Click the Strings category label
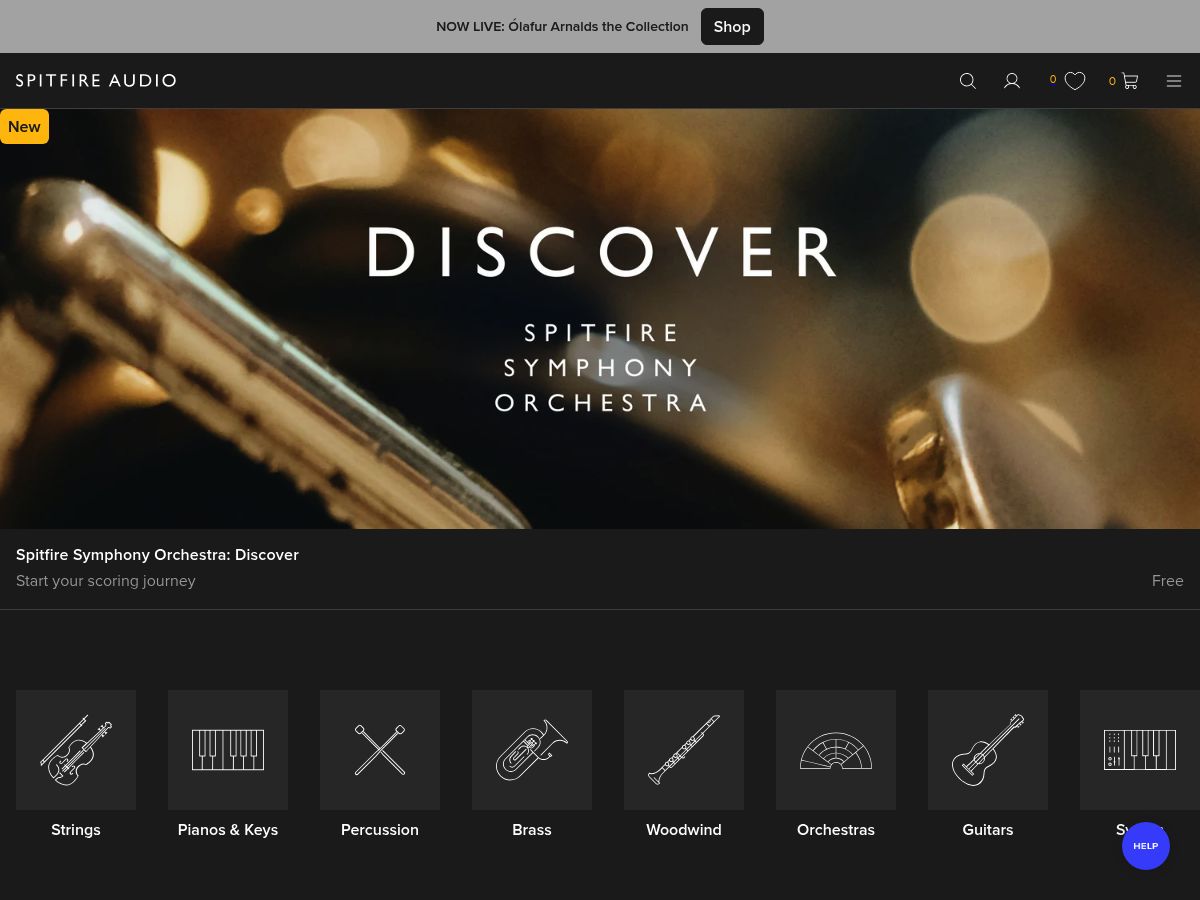 click(76, 830)
